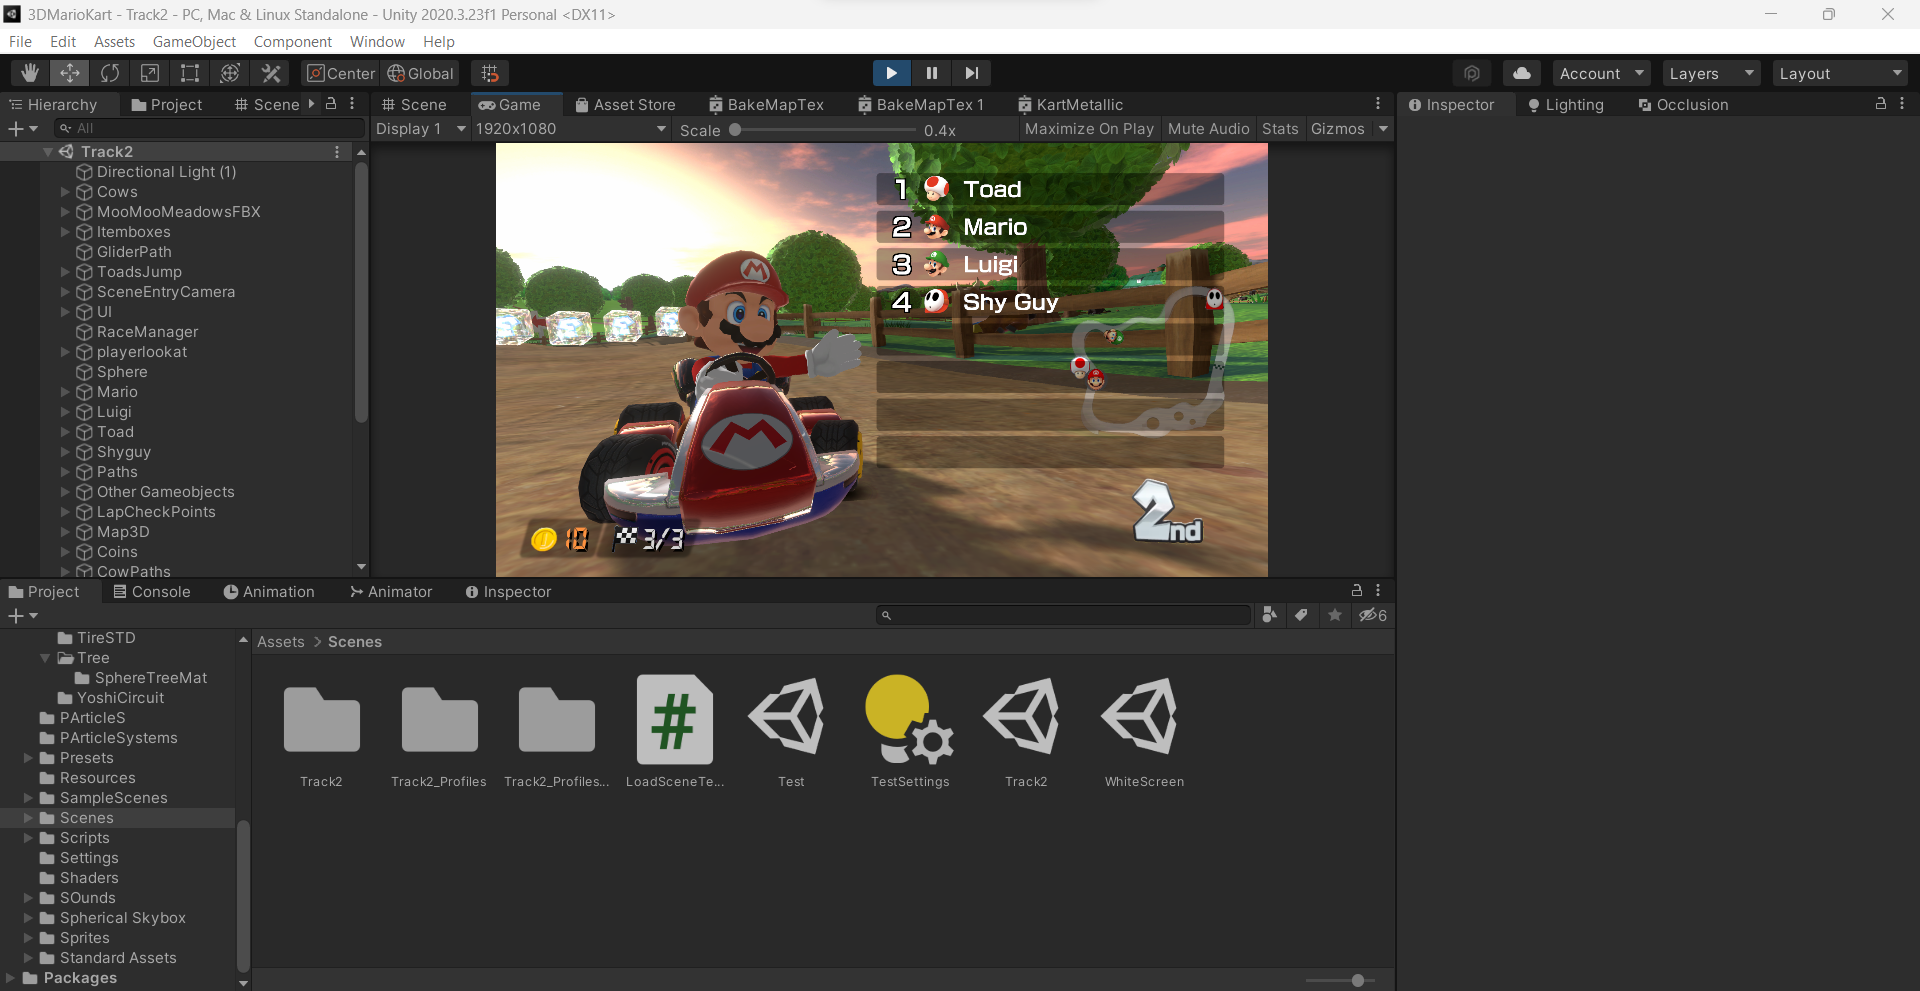Select the Rotate tool
The height and width of the screenshot is (991, 1920).
click(110, 73)
